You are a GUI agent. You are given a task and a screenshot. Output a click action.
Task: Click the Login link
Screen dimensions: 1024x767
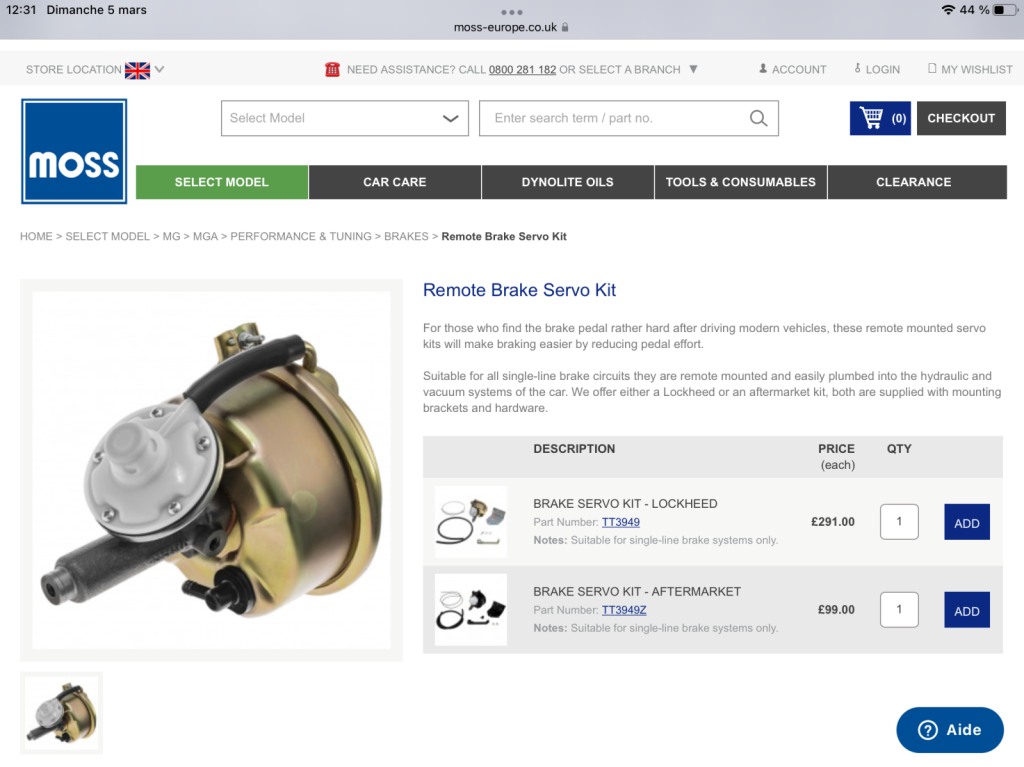click(x=876, y=69)
